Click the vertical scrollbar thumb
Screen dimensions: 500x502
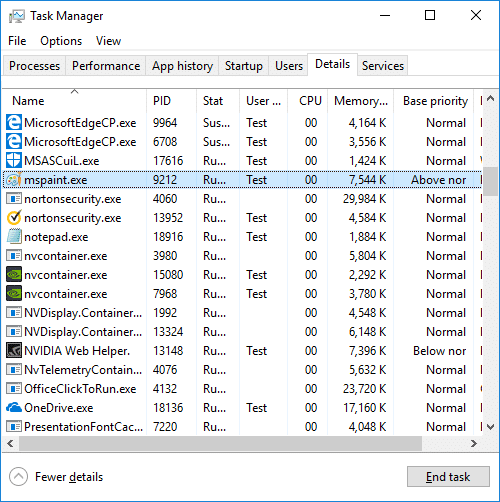coord(490,181)
